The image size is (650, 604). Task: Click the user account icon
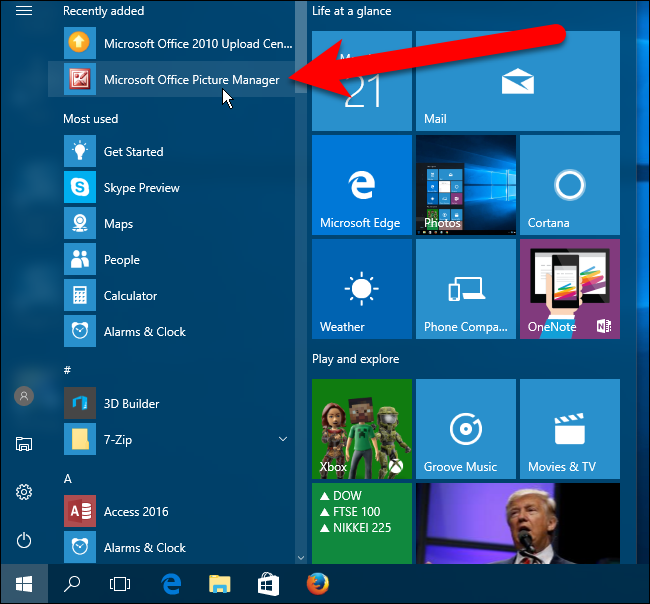click(x=24, y=396)
